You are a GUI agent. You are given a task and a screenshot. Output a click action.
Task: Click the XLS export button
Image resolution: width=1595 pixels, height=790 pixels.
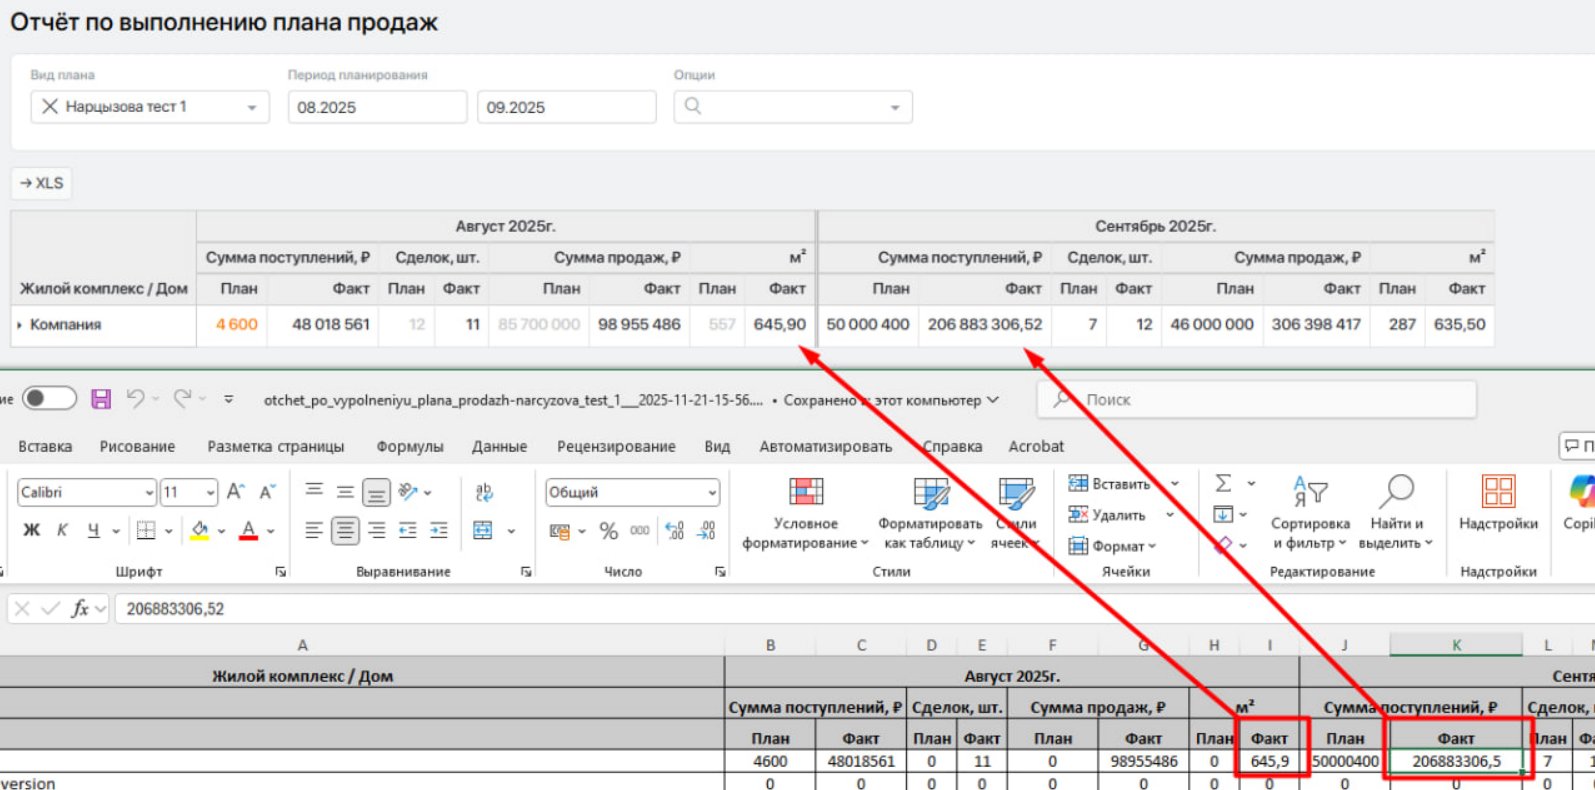[41, 183]
